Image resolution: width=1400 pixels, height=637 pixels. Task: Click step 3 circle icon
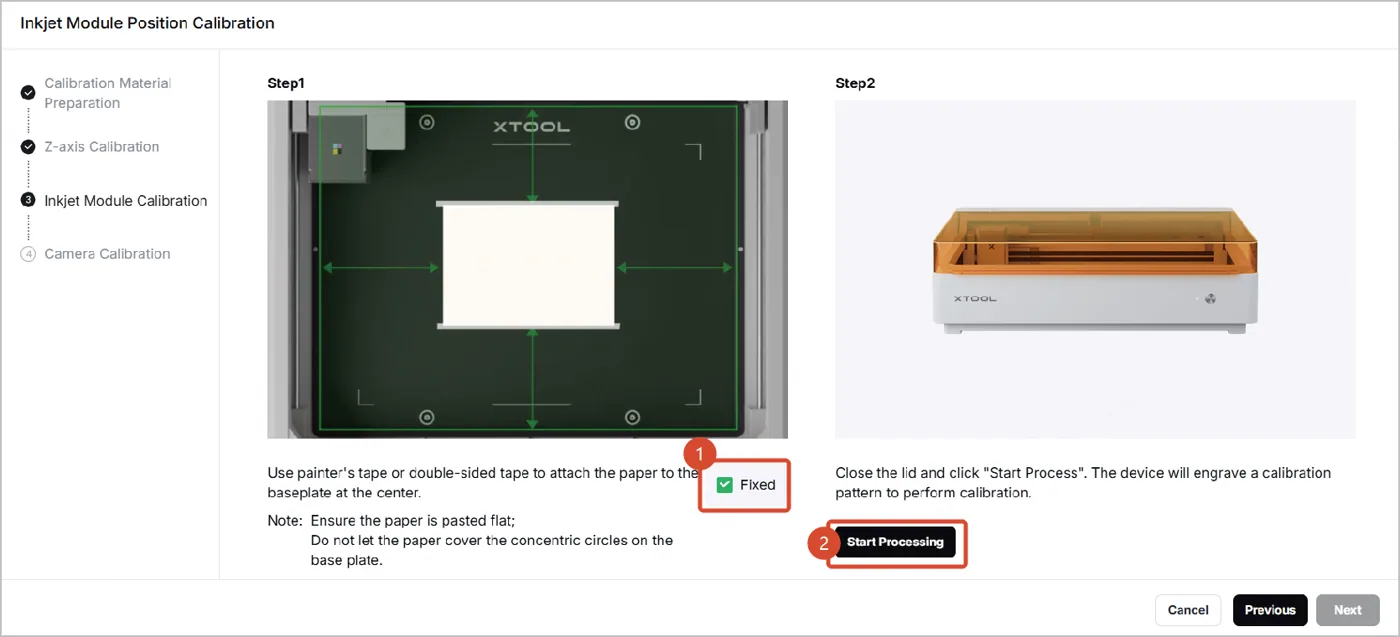point(28,200)
